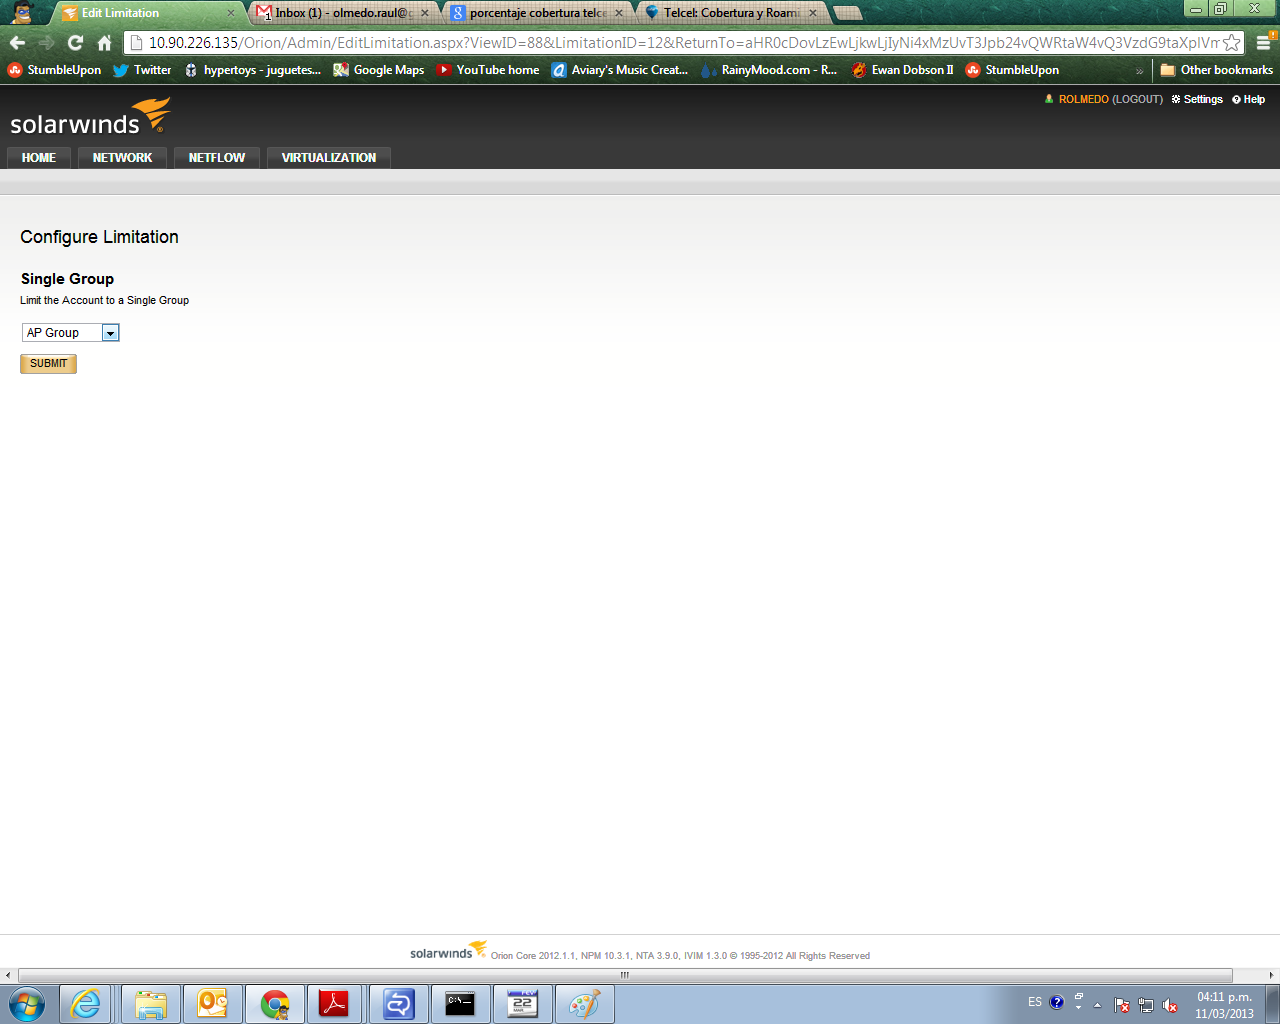Click the Chrome forward arrow
This screenshot has height=1024, width=1280.
(x=46, y=43)
